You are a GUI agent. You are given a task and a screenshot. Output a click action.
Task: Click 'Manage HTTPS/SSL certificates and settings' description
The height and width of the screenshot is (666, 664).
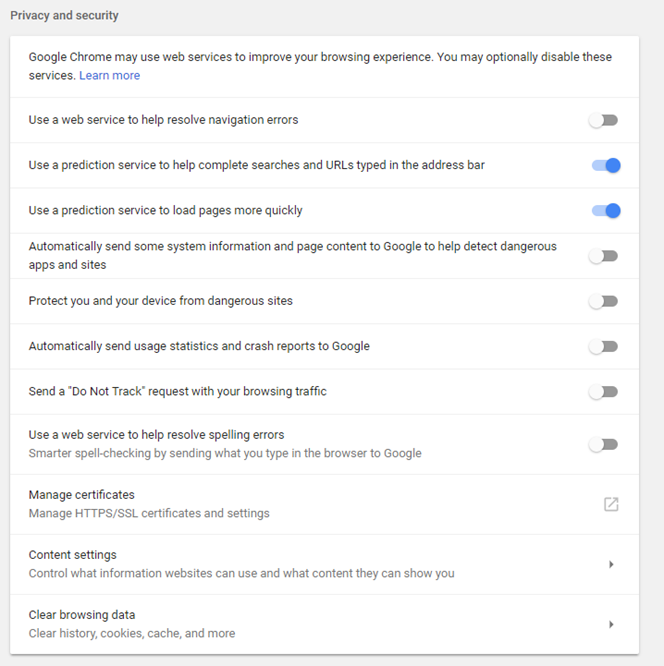(x=149, y=513)
